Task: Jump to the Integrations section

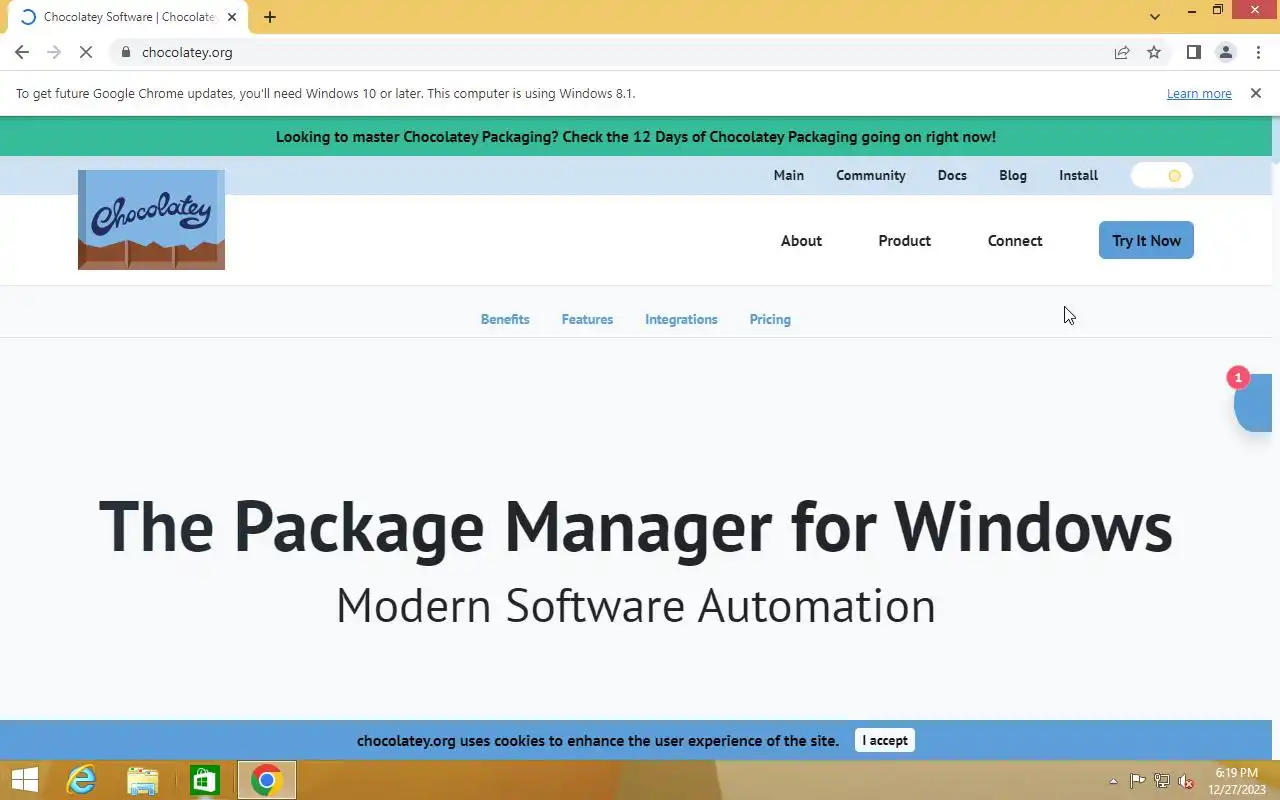Action: (x=681, y=319)
